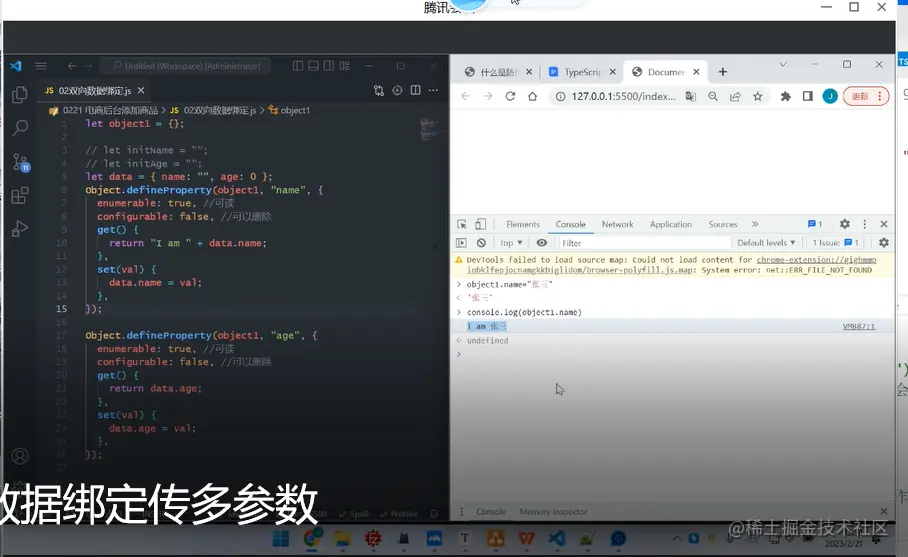This screenshot has height=557, width=908.
Task: Click the Untitled (Workspace) command center search
Action: click(x=186, y=66)
